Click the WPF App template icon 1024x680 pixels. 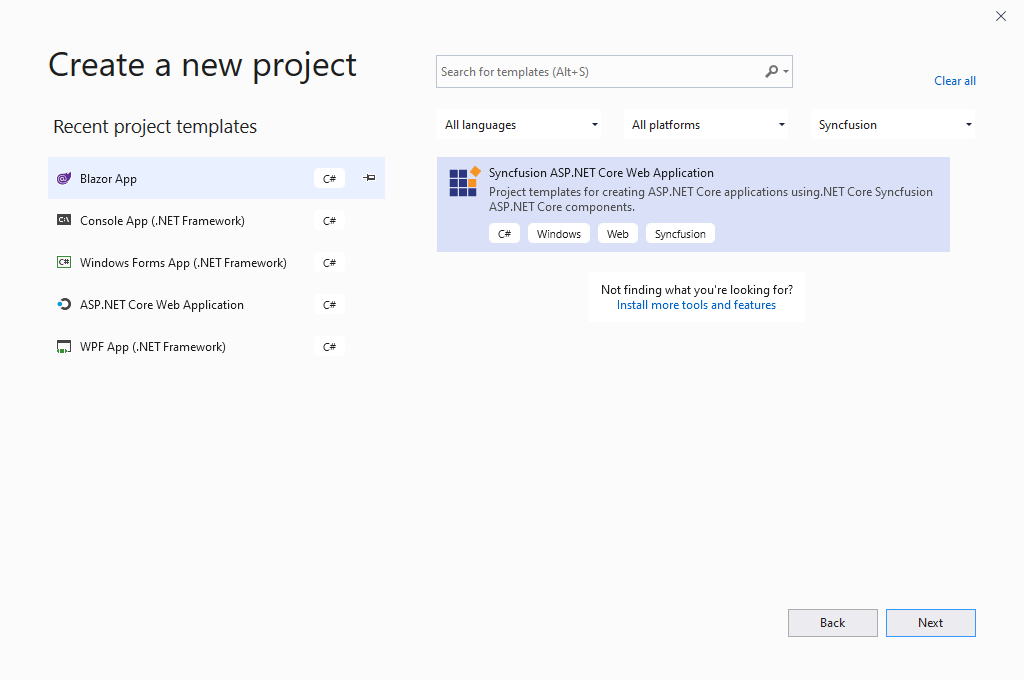(x=63, y=346)
